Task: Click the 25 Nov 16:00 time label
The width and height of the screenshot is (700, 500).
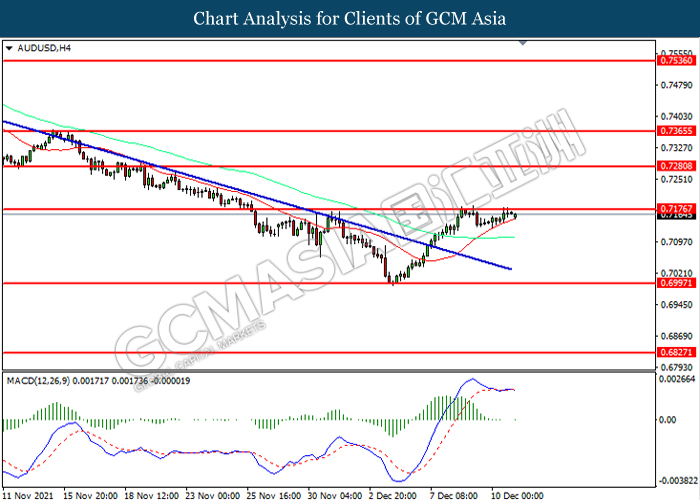Action: 274,495
